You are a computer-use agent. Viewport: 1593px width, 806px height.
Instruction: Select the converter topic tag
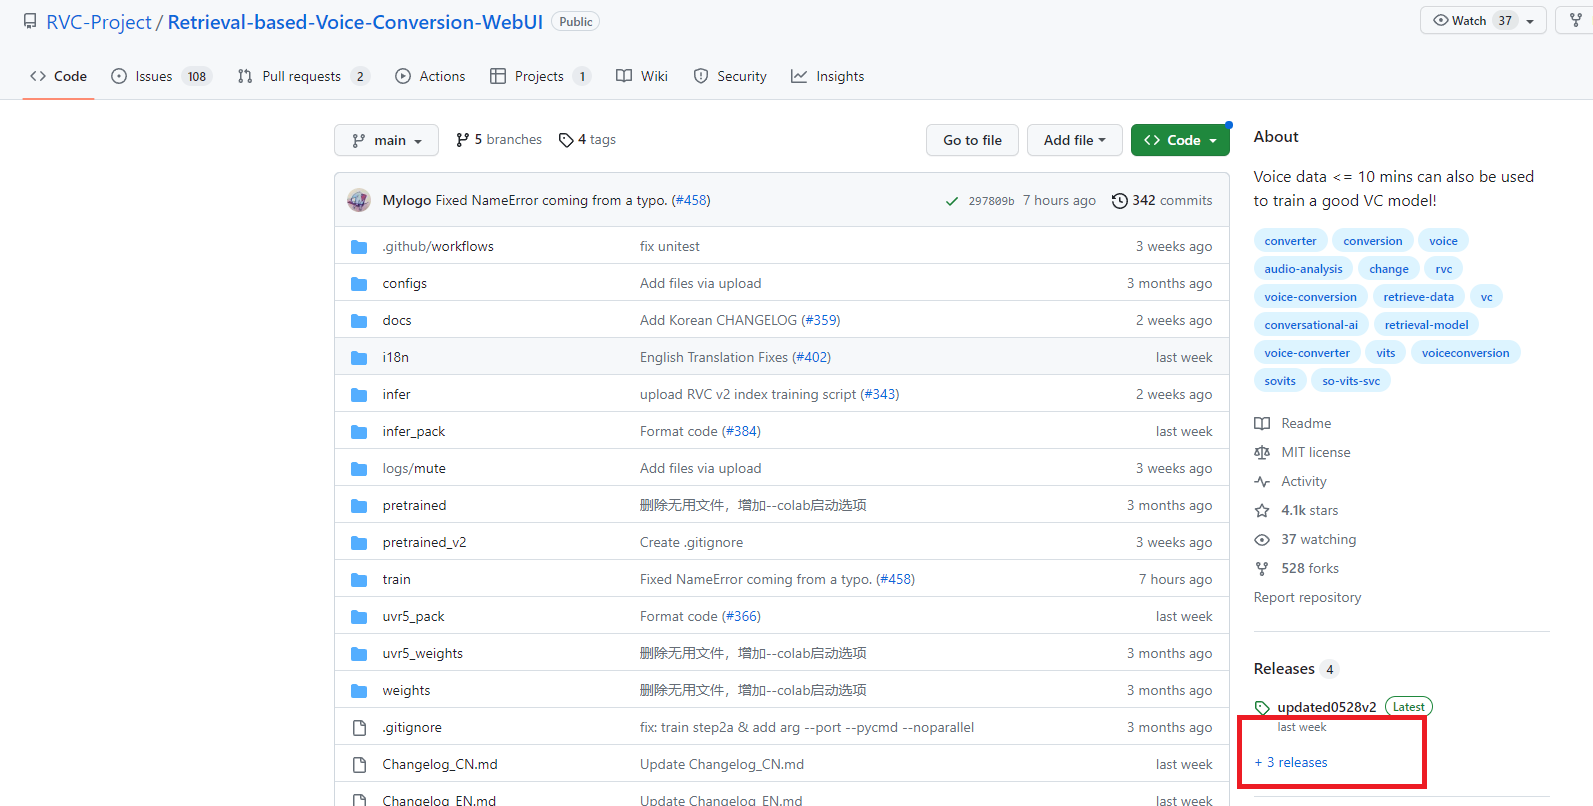pyautogui.click(x=1290, y=241)
